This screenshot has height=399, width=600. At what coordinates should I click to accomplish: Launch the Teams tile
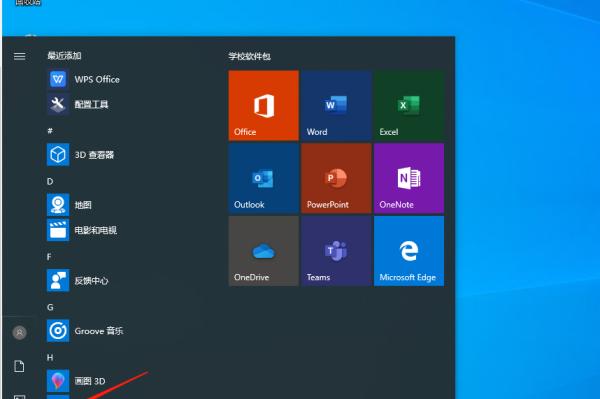pyautogui.click(x=336, y=251)
